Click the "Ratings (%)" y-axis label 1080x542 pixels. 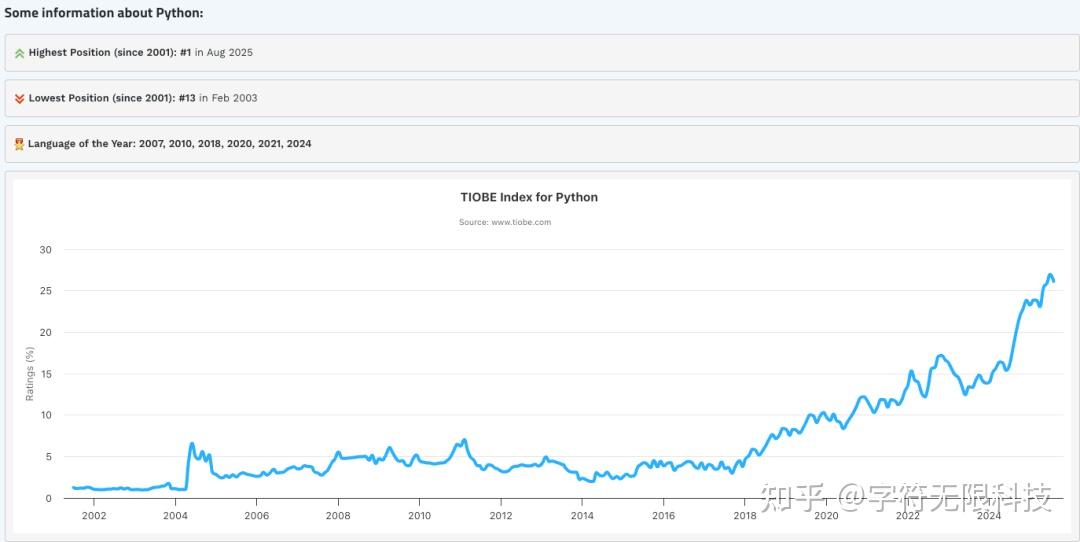pos(30,374)
